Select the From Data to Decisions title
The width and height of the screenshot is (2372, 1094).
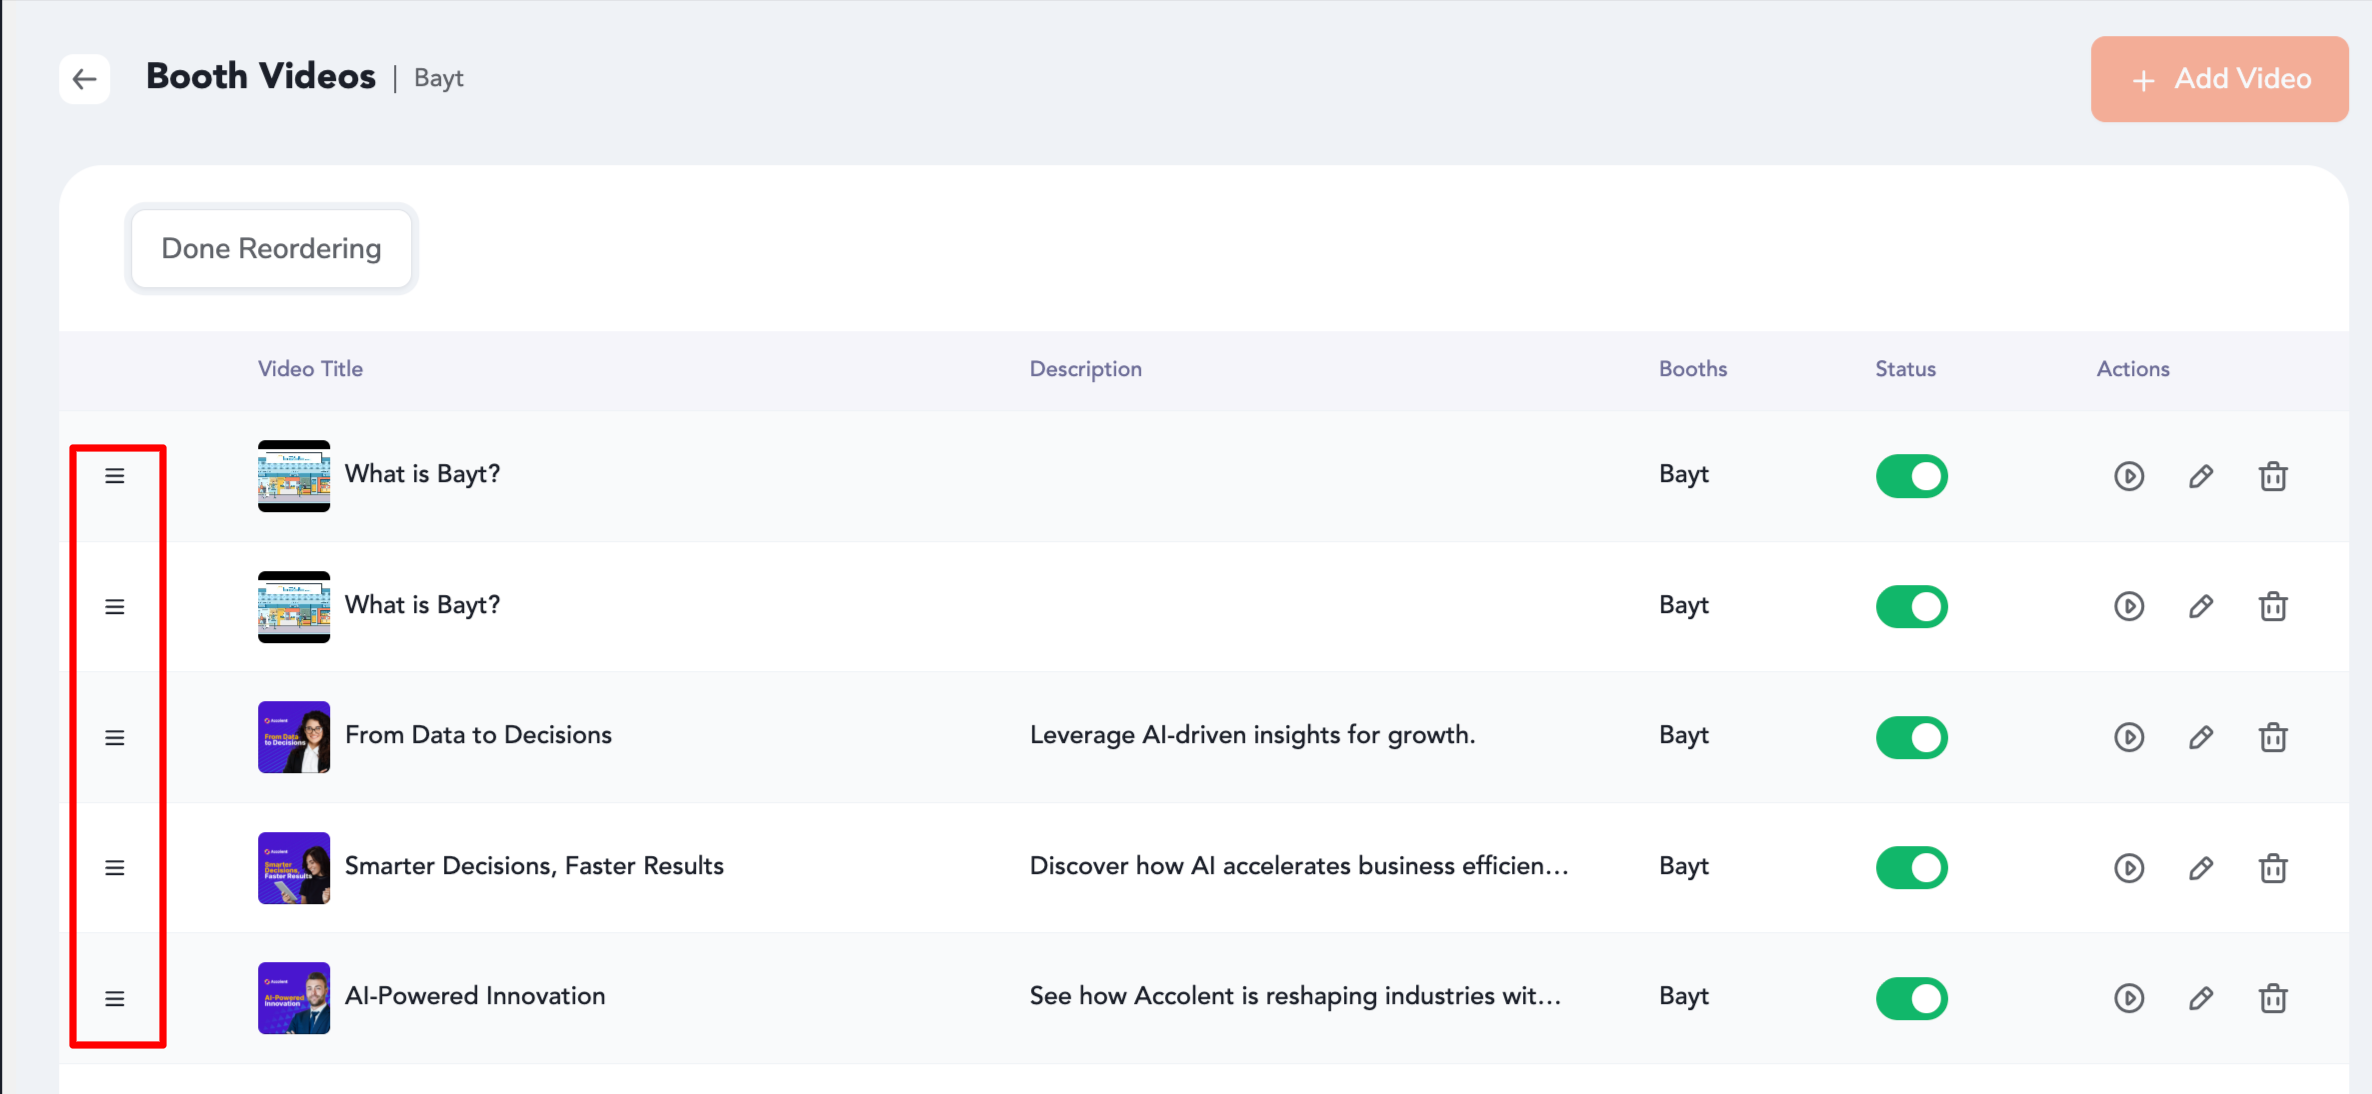pyautogui.click(x=478, y=735)
